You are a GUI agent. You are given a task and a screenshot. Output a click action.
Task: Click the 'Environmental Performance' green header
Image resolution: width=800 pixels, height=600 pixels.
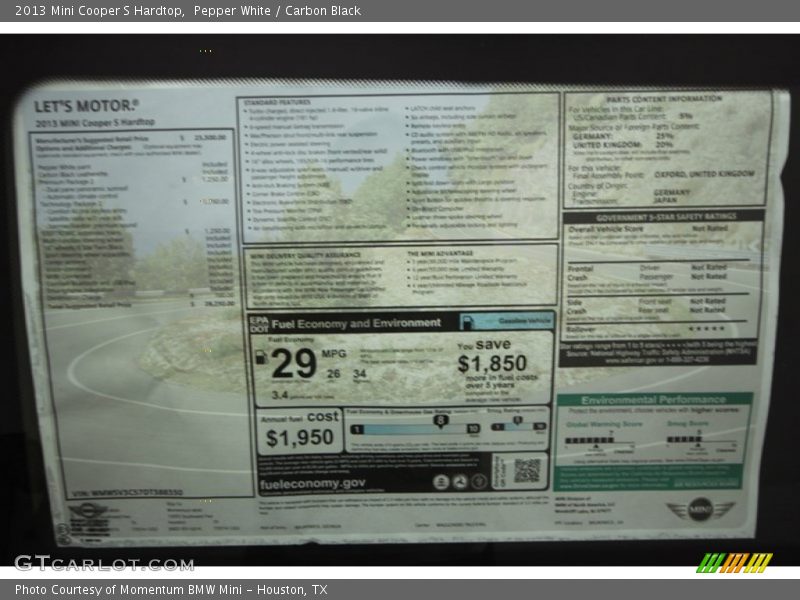click(x=653, y=399)
